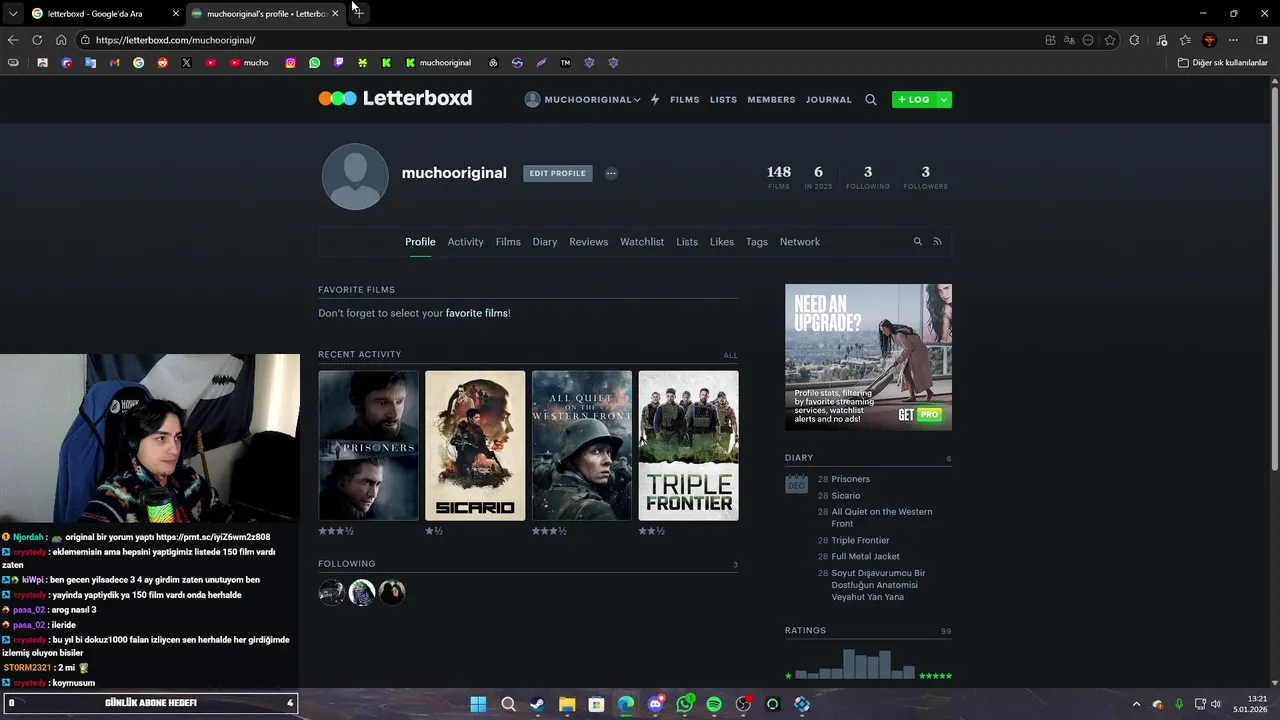This screenshot has height=720, width=1280.
Task: Open FILMS in the header navigation
Action: point(685,100)
